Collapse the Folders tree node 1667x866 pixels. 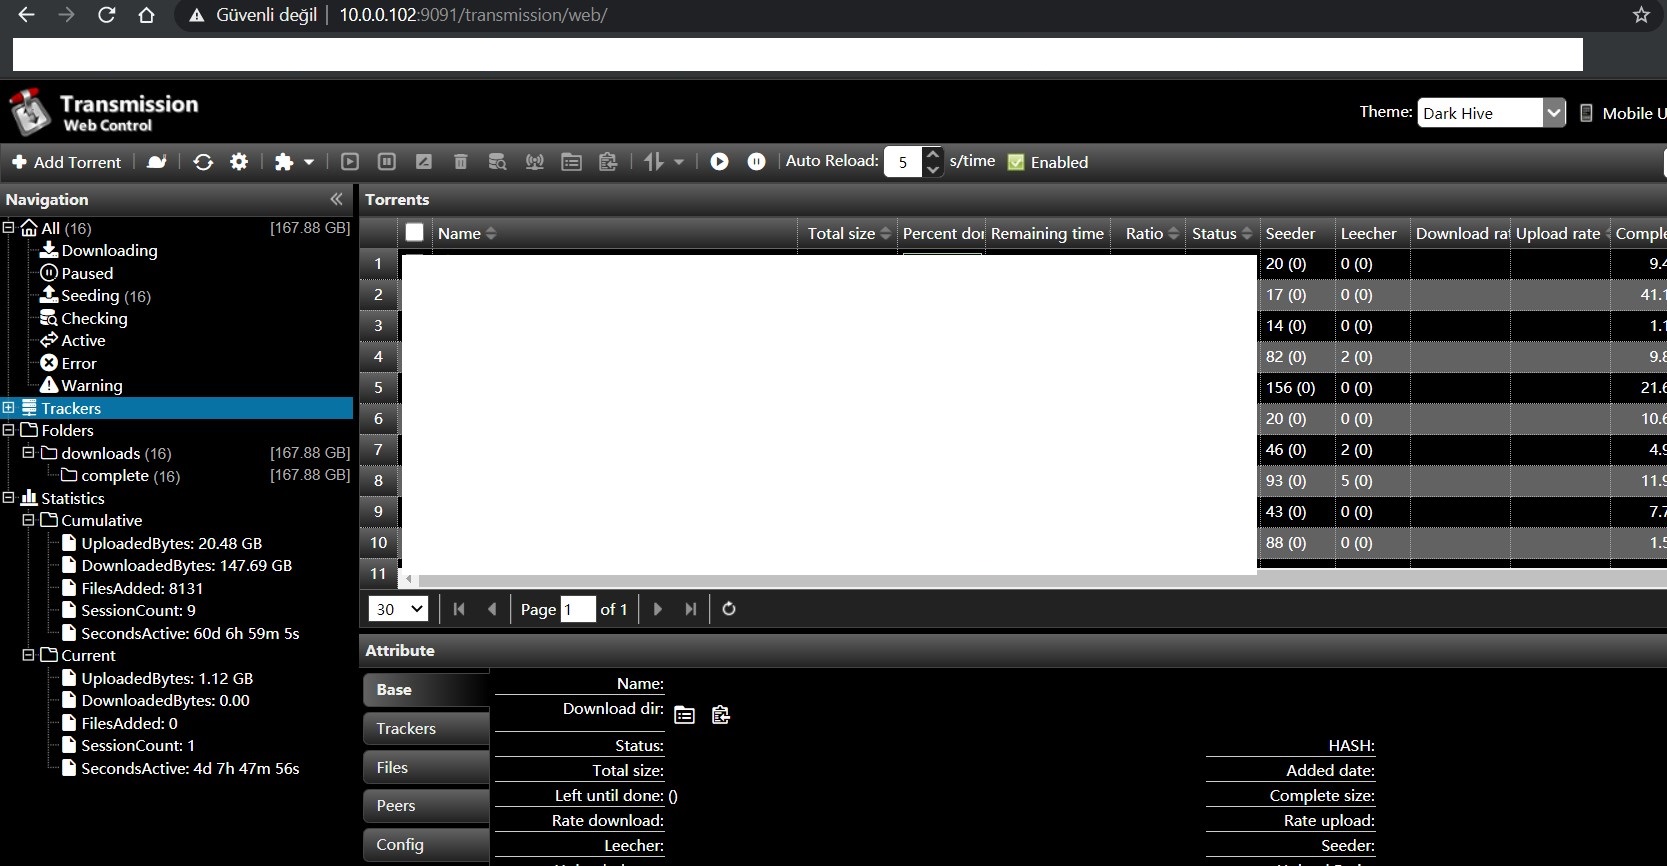[9, 430]
